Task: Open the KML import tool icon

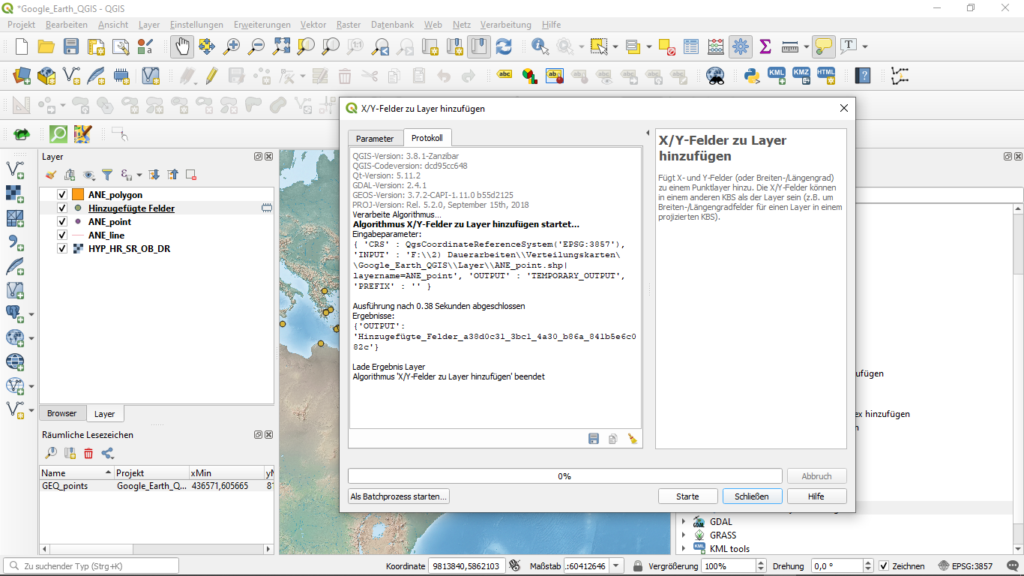Action: 776,75
